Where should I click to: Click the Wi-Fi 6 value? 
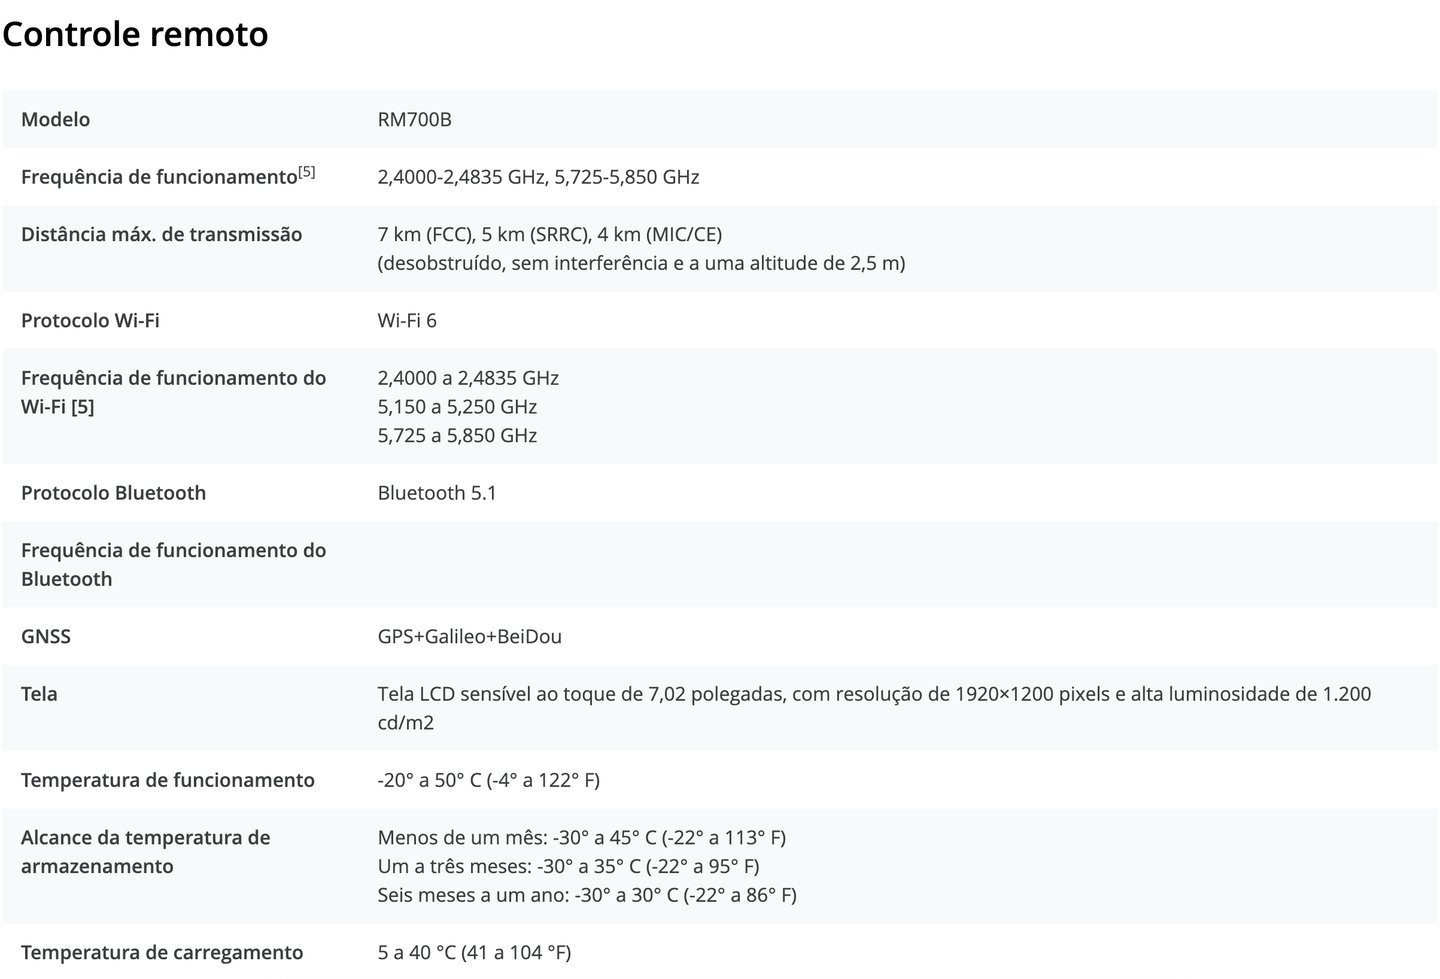point(407,320)
